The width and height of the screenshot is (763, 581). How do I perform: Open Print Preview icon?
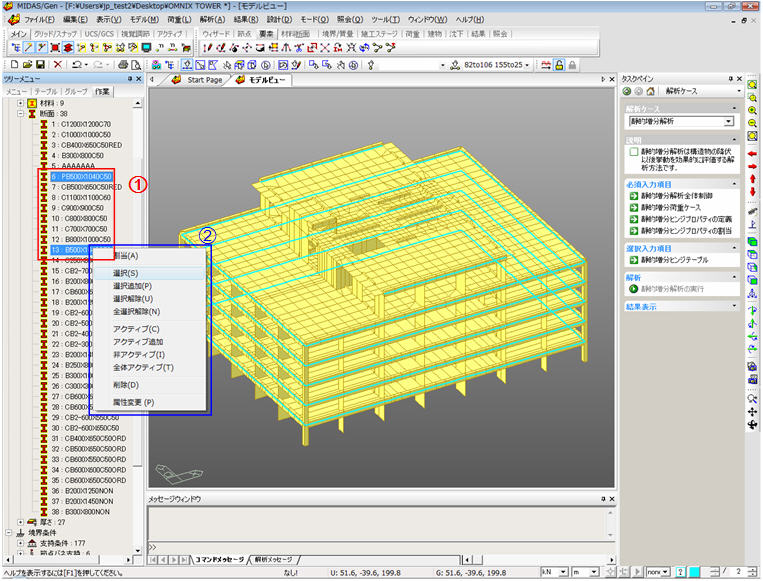pyautogui.click(x=136, y=65)
